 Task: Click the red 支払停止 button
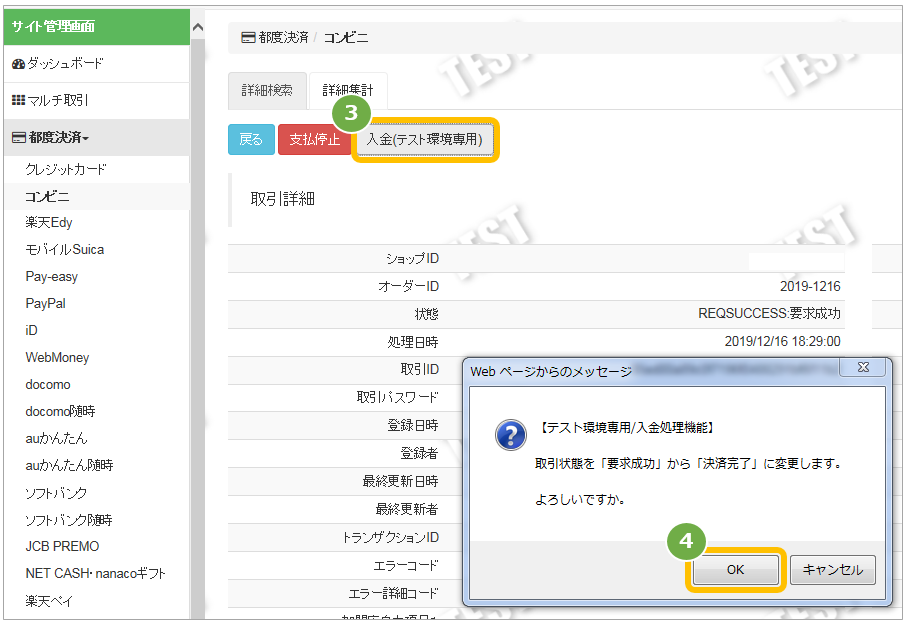[x=314, y=139]
